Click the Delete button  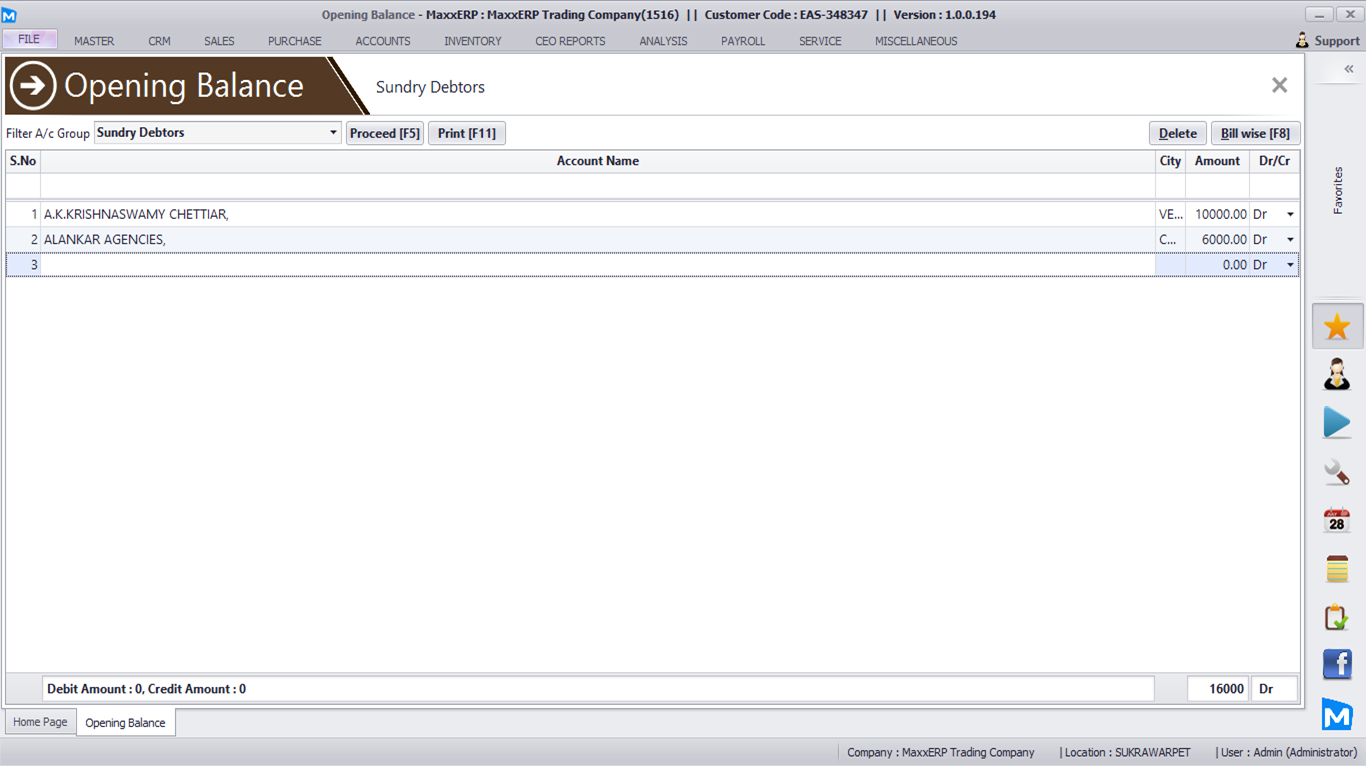[1177, 133]
